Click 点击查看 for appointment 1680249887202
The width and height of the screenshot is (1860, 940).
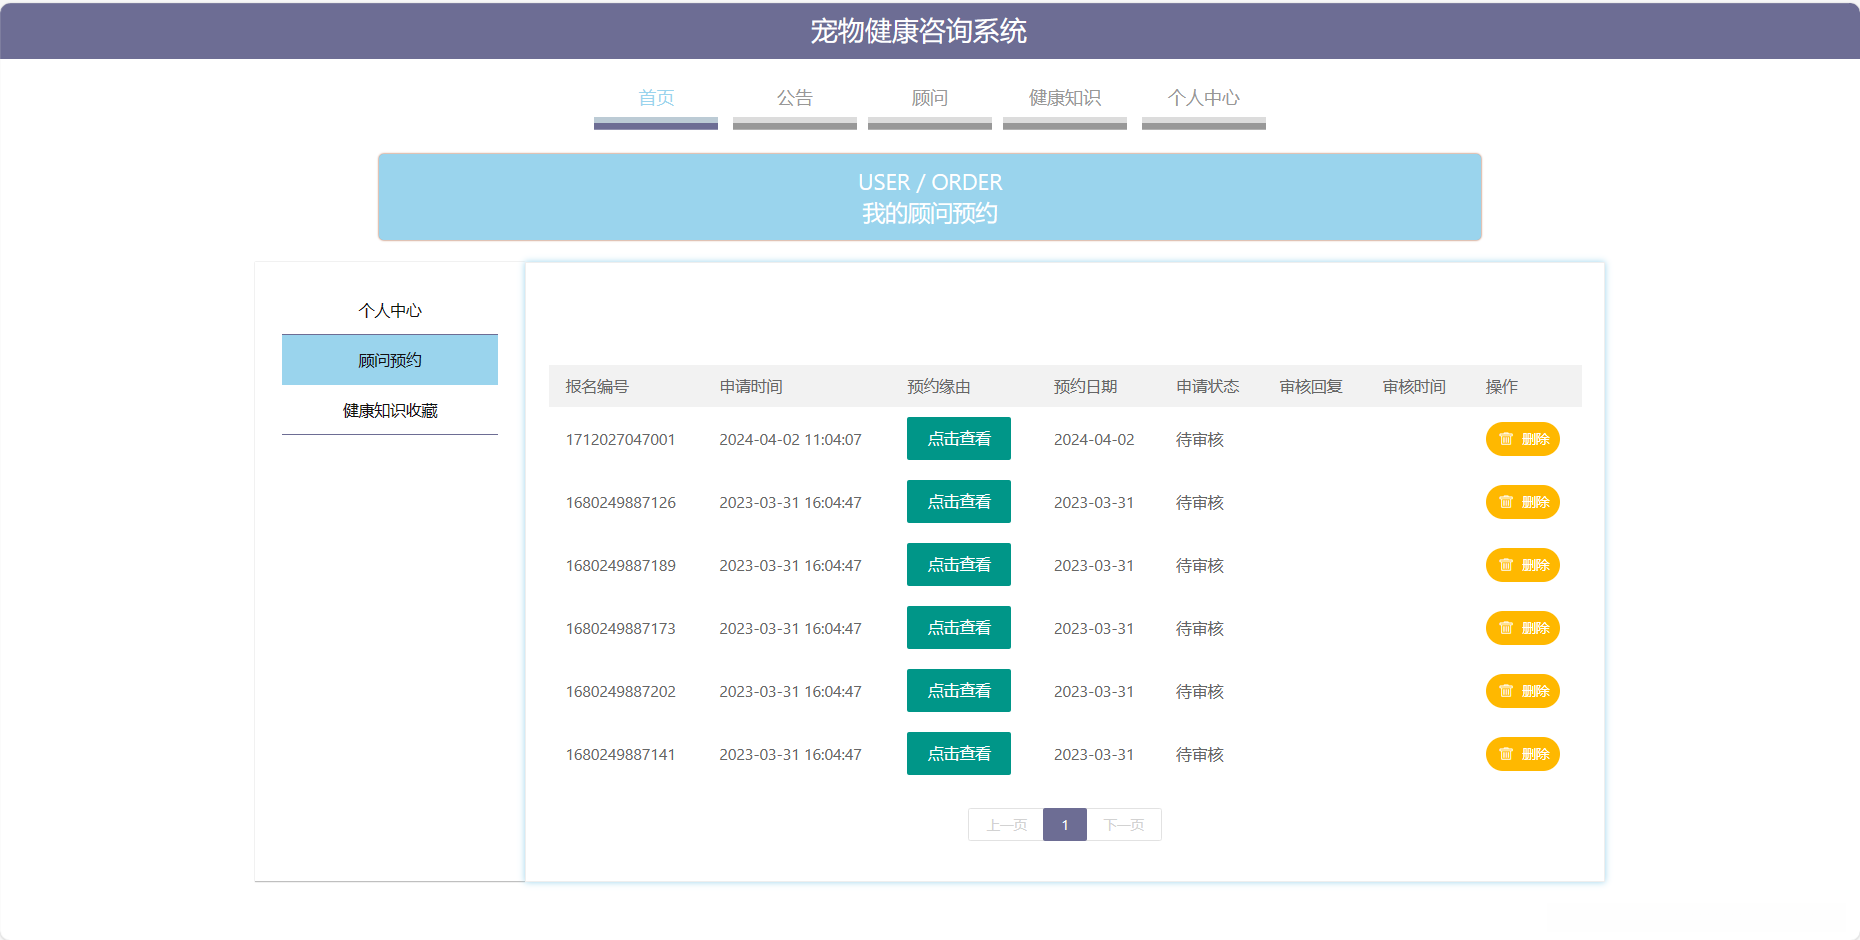point(959,691)
